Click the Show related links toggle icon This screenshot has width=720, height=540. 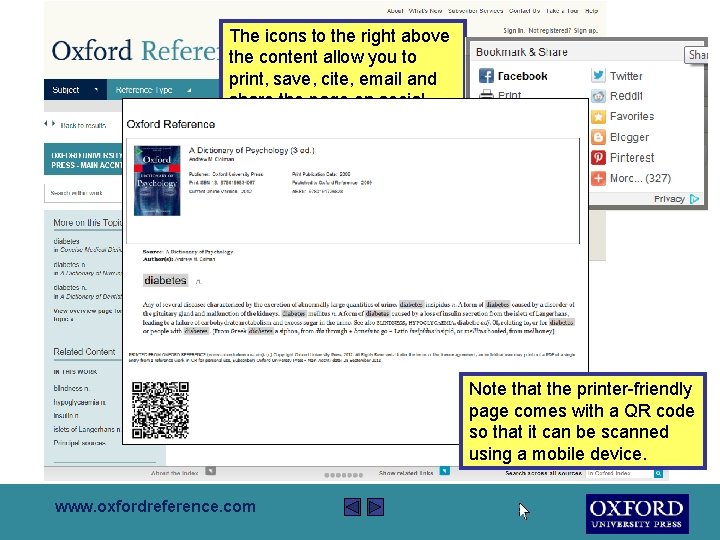(444, 471)
